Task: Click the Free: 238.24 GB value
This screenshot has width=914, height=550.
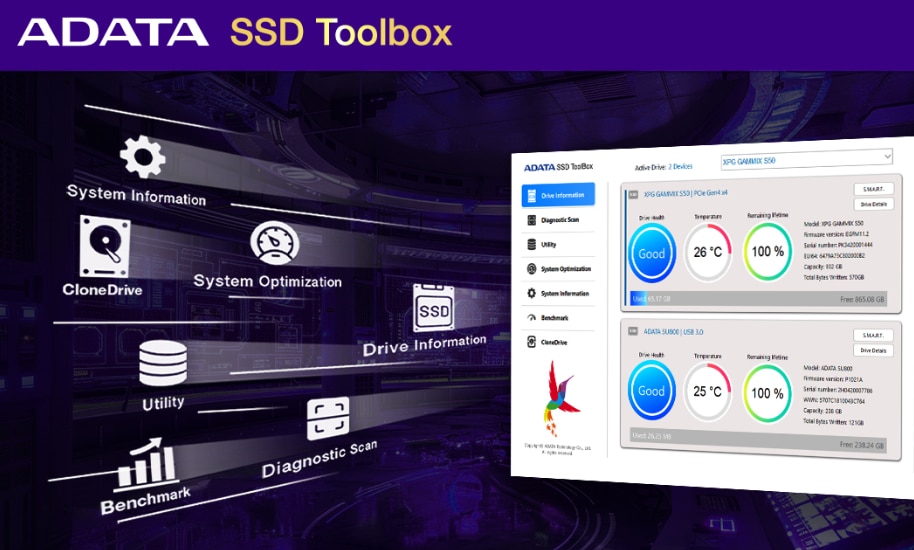Action: point(862,445)
